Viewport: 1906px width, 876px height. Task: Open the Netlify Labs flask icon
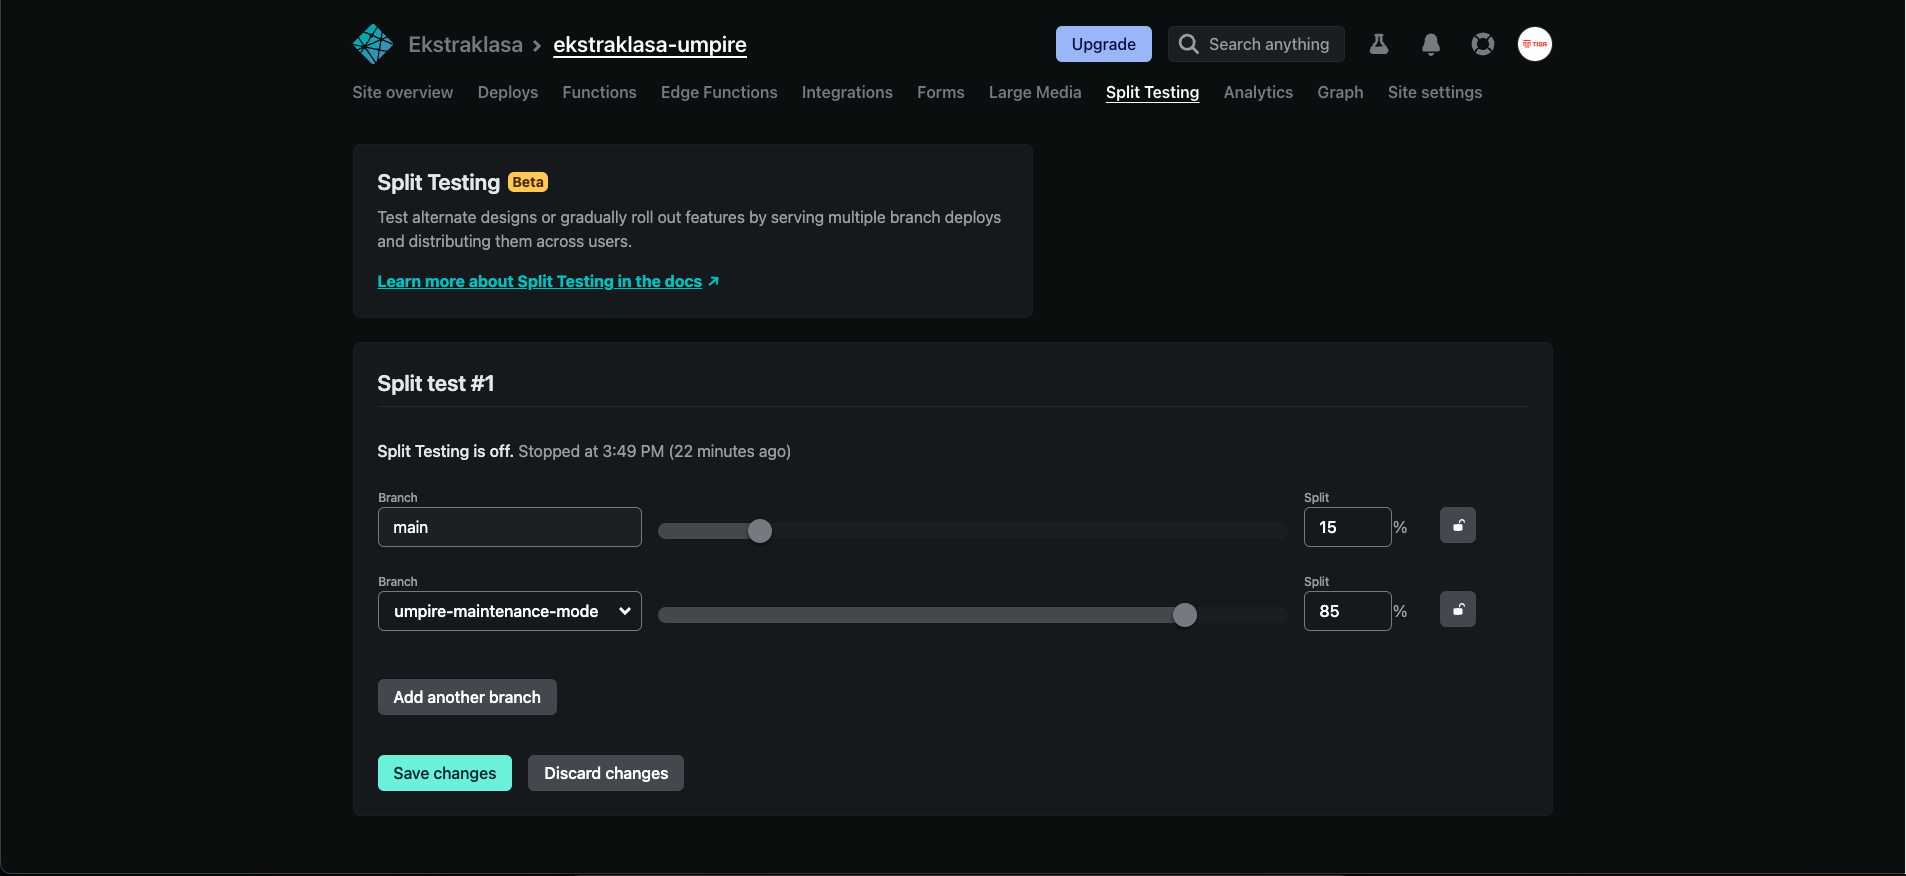point(1379,44)
